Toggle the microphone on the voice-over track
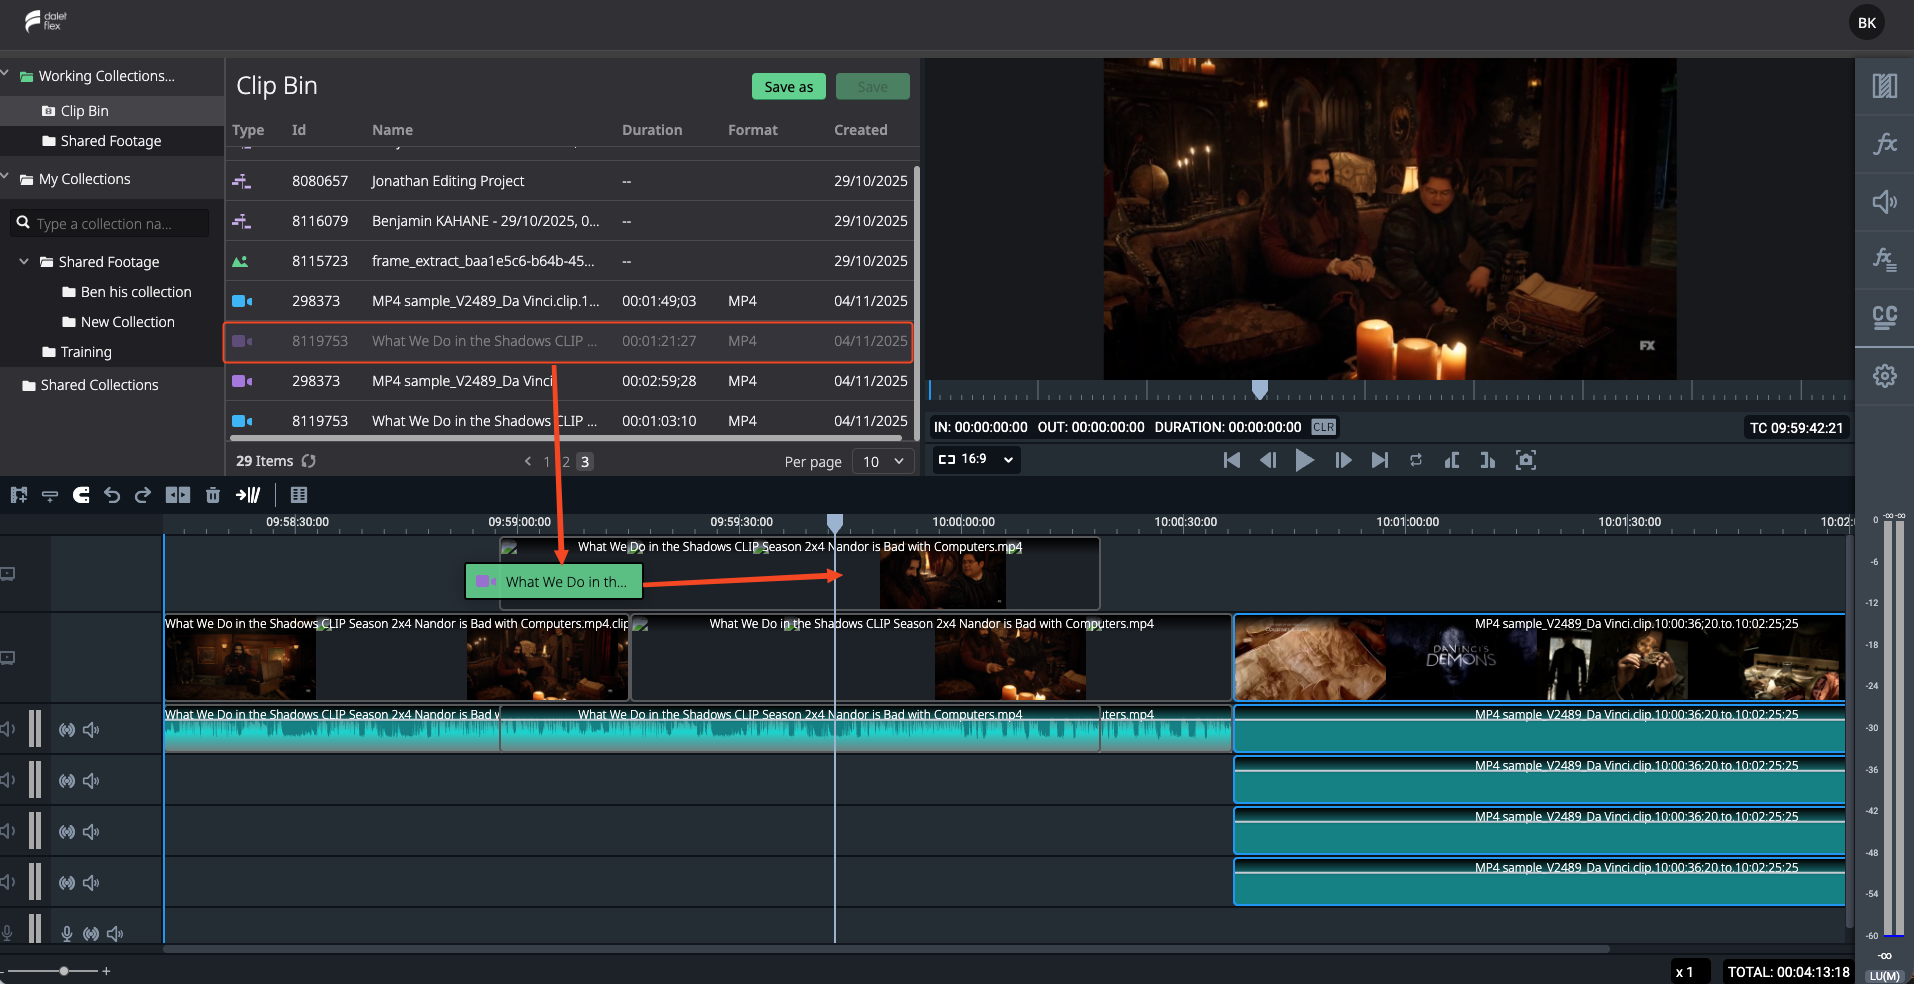Viewport: 1914px width, 984px height. pos(67,934)
